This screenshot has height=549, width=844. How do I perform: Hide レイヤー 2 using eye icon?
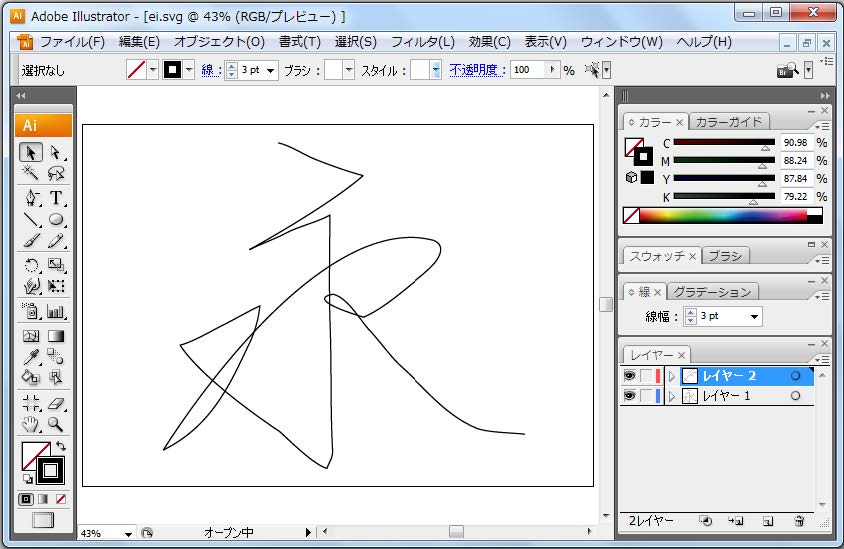[629, 376]
